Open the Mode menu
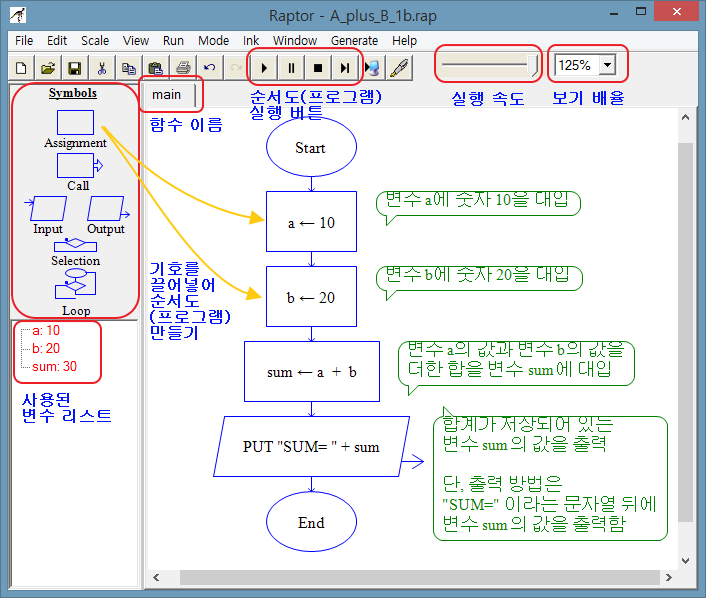 point(213,41)
